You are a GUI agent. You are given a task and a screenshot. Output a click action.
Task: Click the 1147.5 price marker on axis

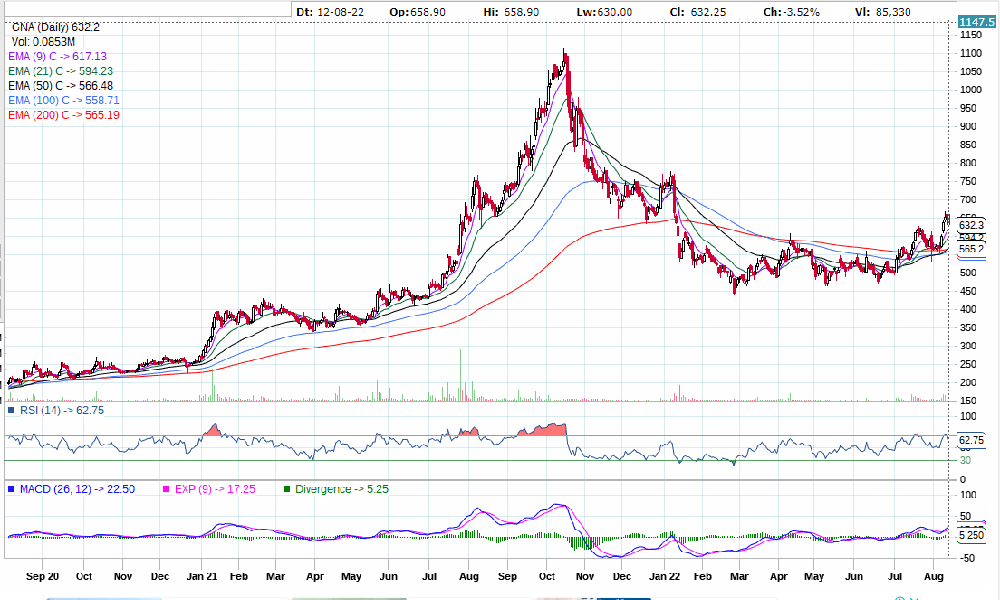pyautogui.click(x=976, y=22)
